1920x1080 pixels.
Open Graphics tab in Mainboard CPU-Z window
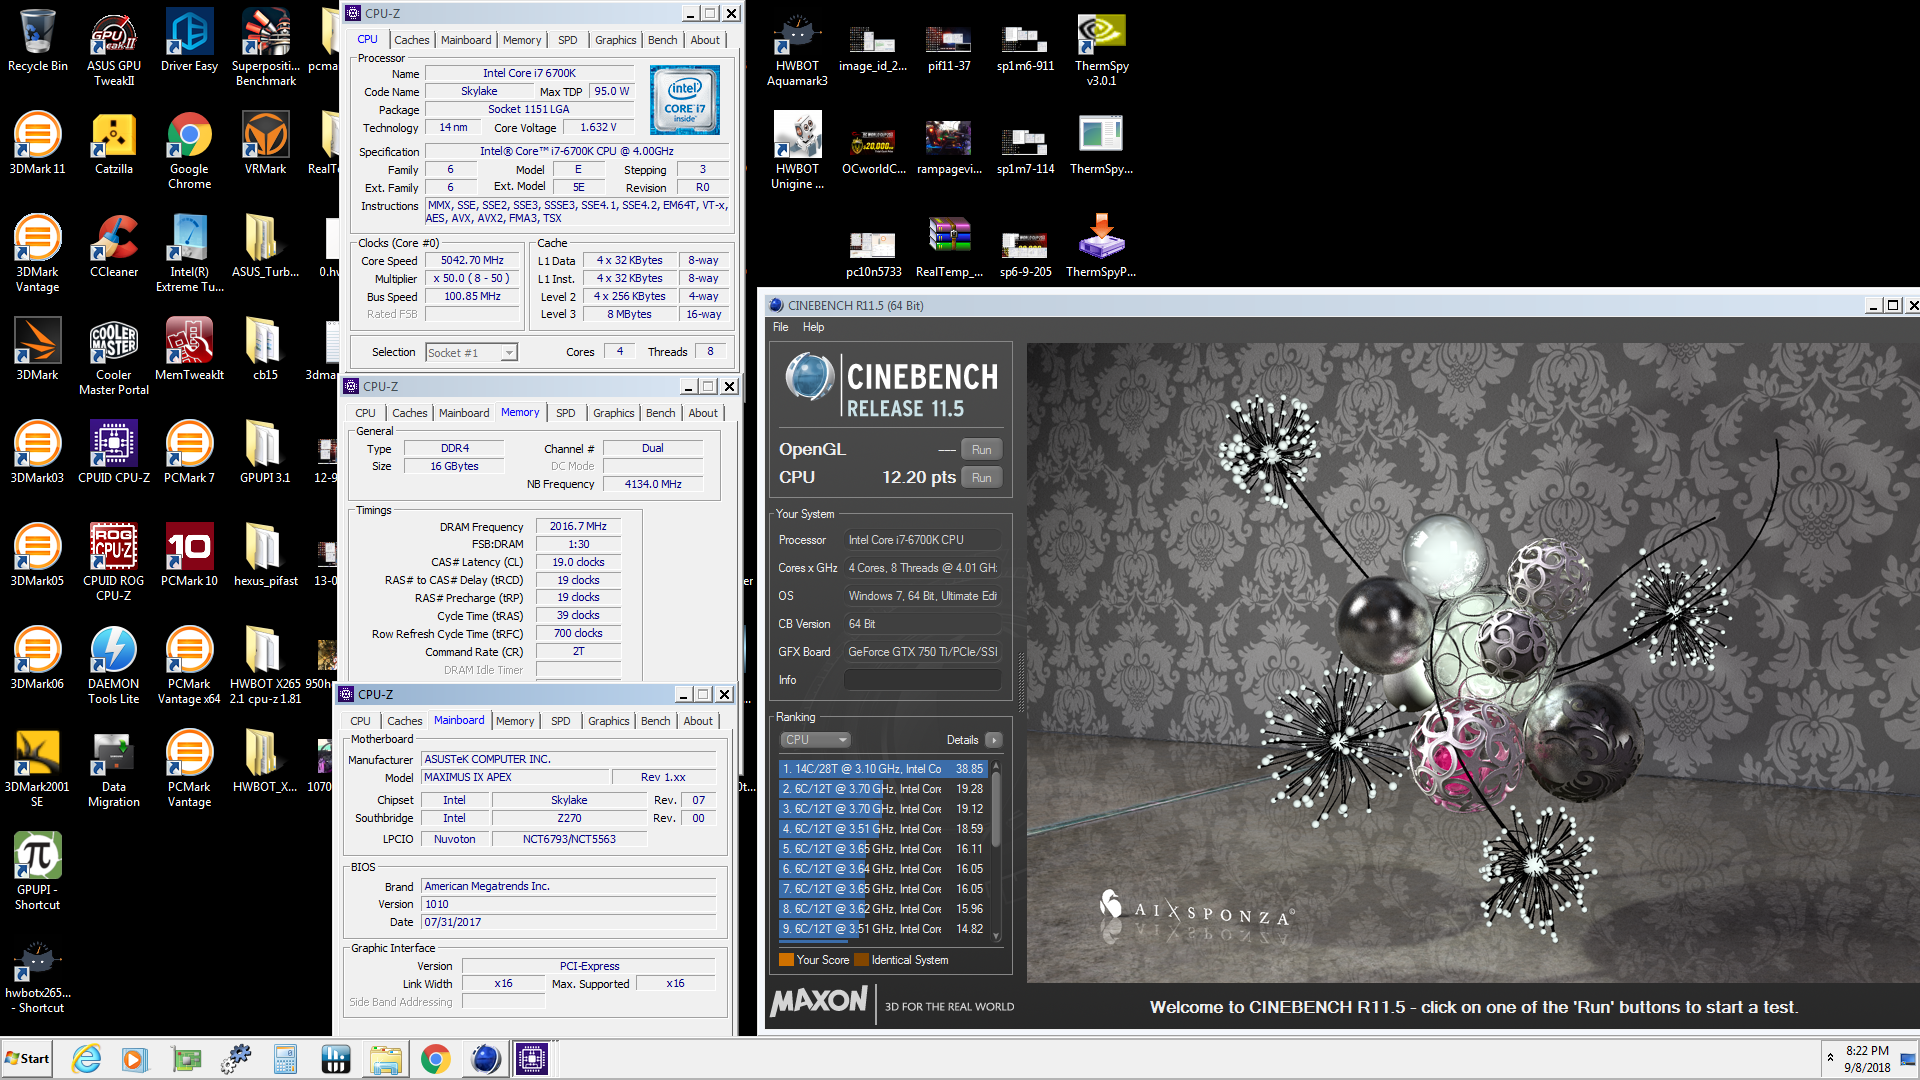(x=609, y=721)
